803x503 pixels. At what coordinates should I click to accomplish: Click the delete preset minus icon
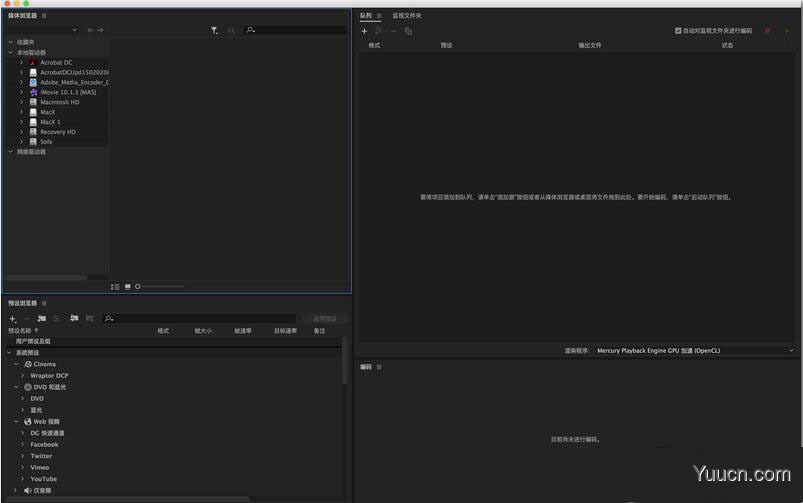click(27, 319)
